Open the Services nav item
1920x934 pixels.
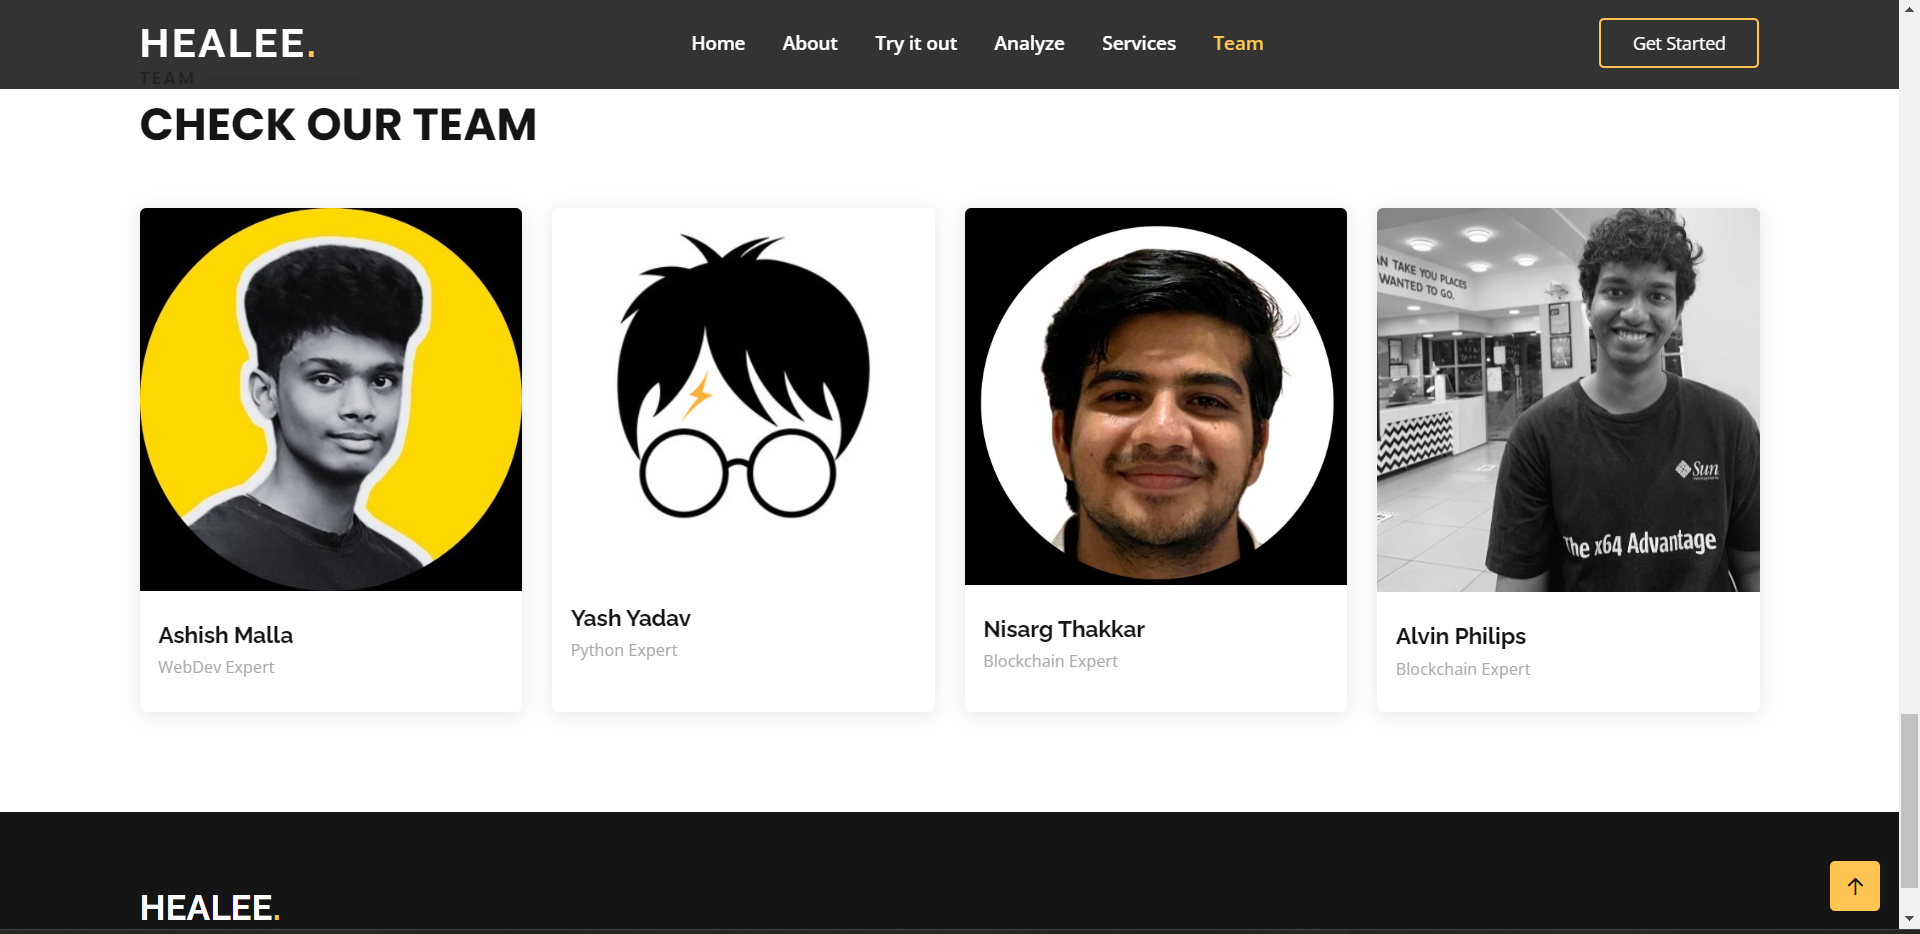[x=1139, y=43]
